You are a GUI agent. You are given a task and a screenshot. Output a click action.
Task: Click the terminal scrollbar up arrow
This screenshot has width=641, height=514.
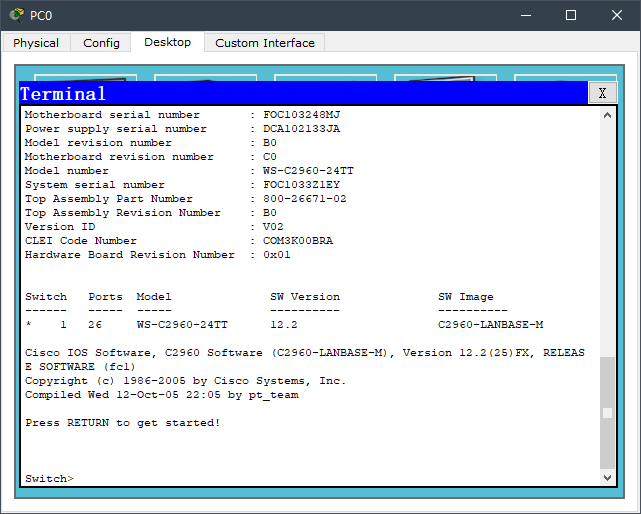(607, 115)
